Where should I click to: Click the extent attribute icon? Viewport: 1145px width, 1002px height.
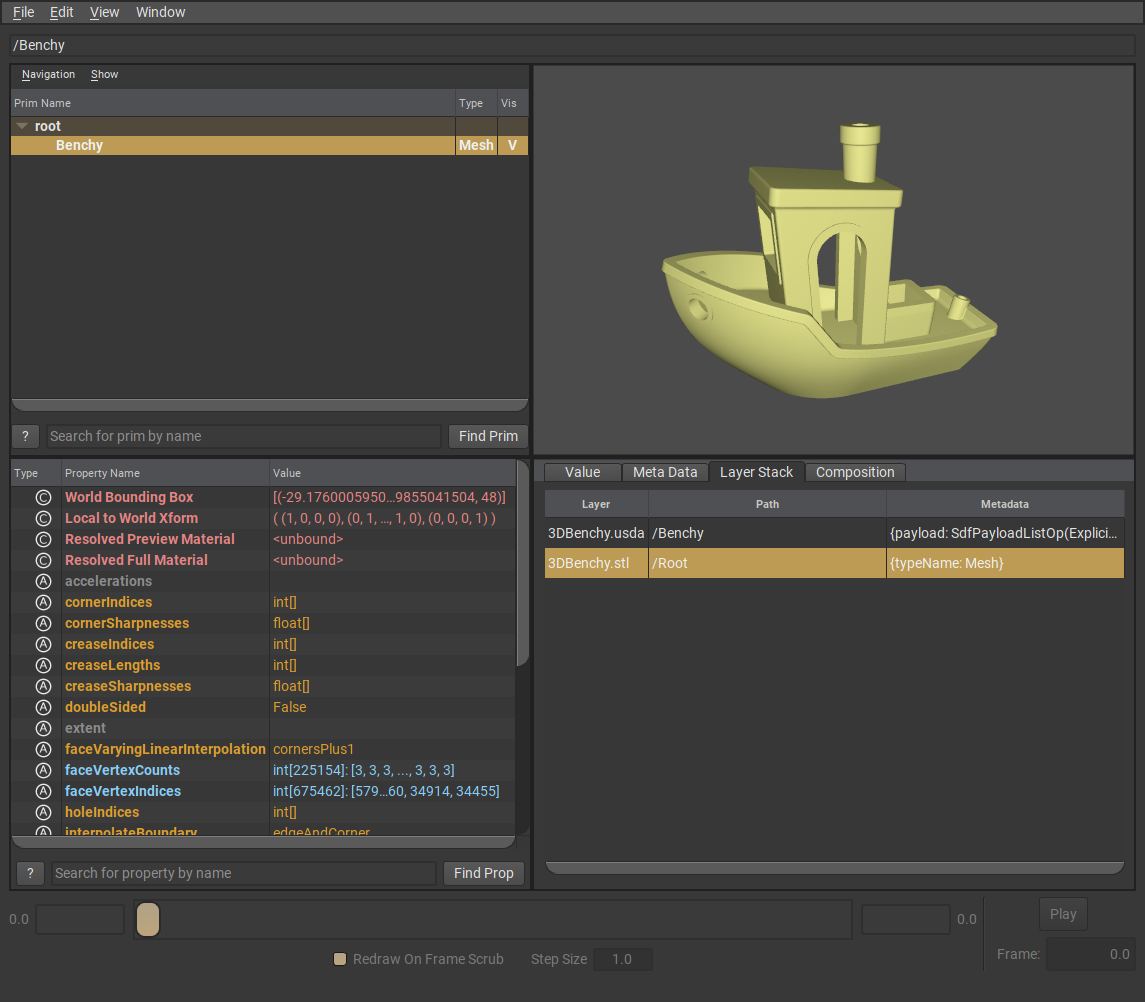coord(44,728)
